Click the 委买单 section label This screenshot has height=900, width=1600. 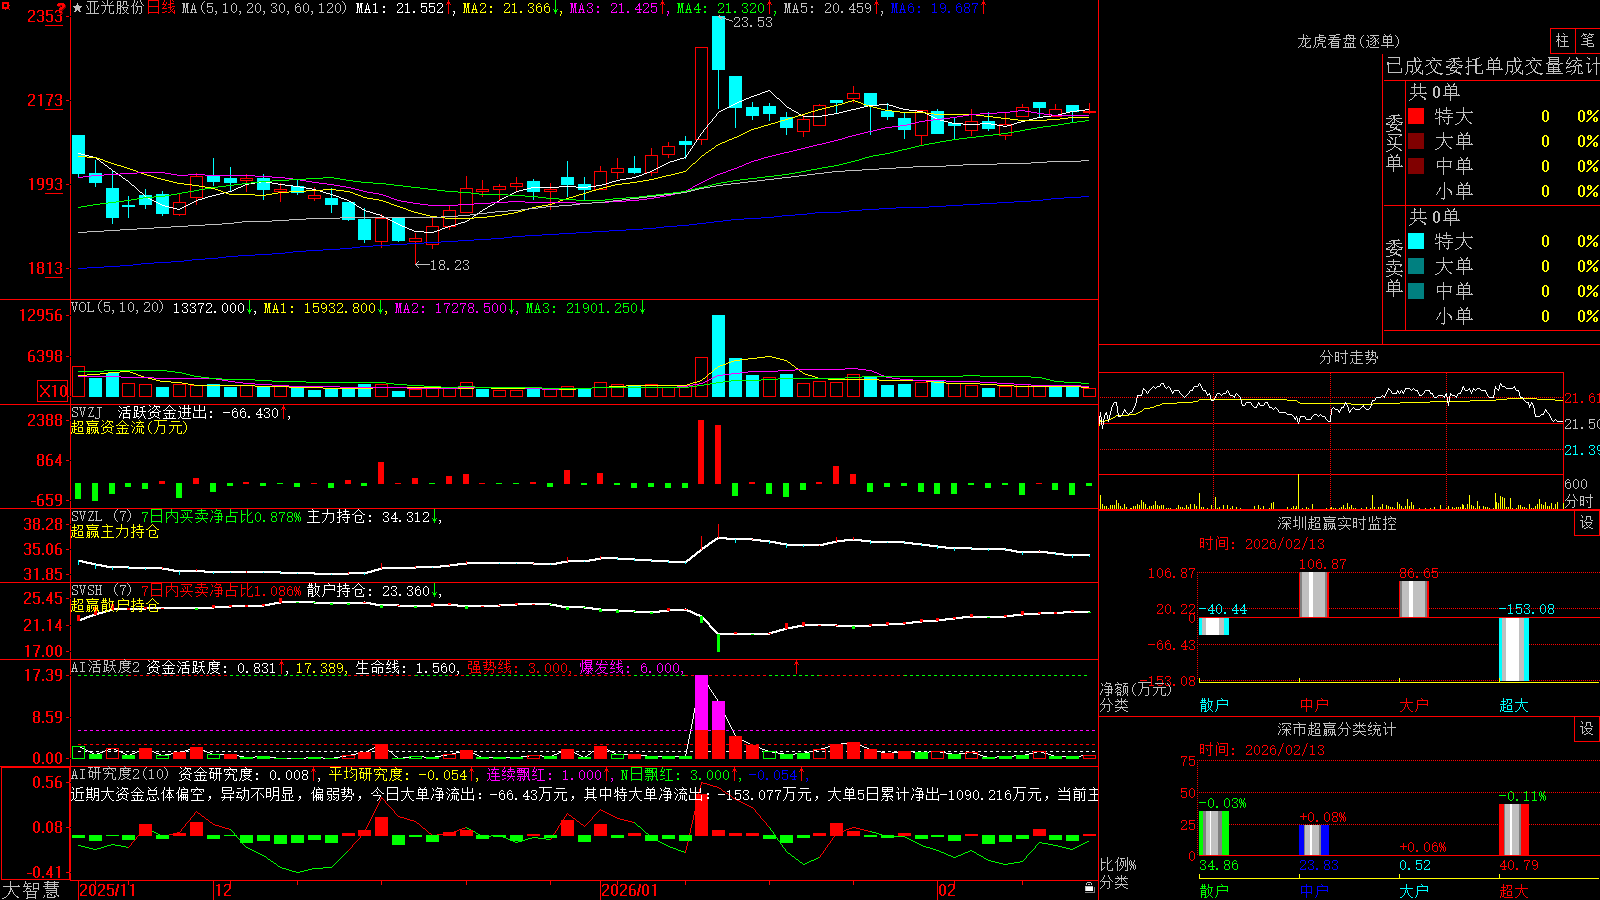pyautogui.click(x=1394, y=142)
